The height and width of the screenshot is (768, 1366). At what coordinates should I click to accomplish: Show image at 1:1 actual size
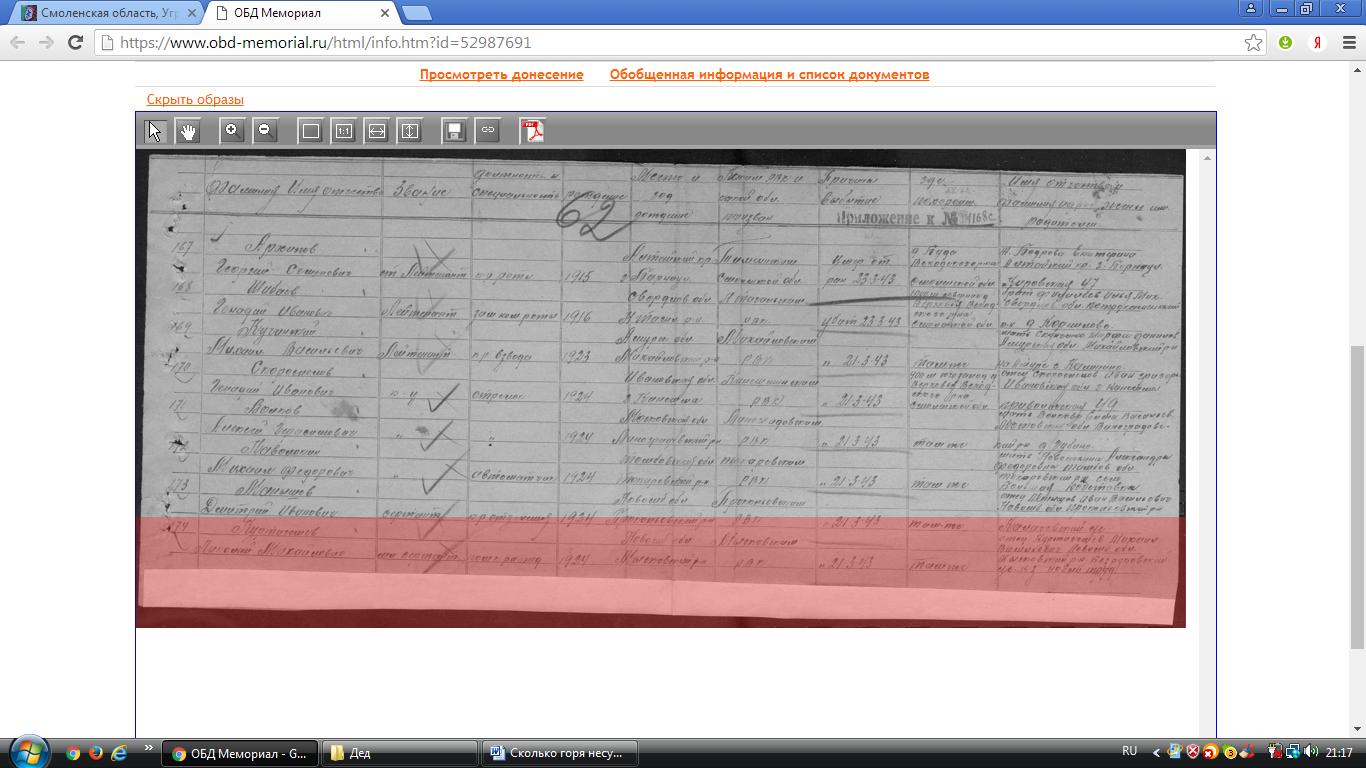click(x=344, y=131)
